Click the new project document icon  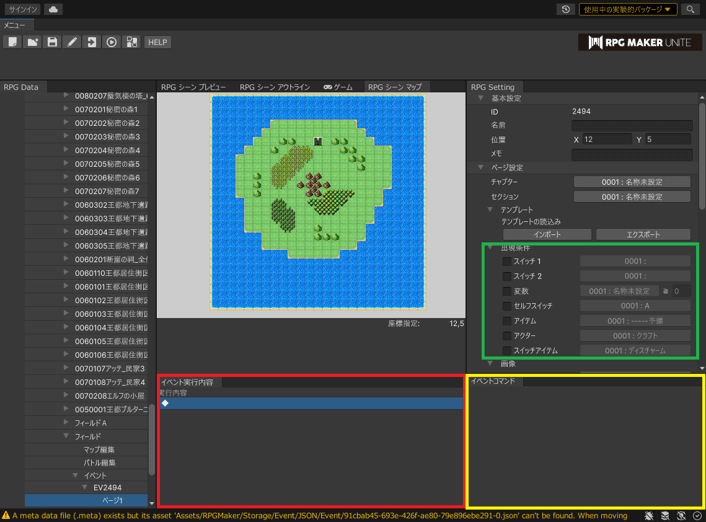[12, 42]
